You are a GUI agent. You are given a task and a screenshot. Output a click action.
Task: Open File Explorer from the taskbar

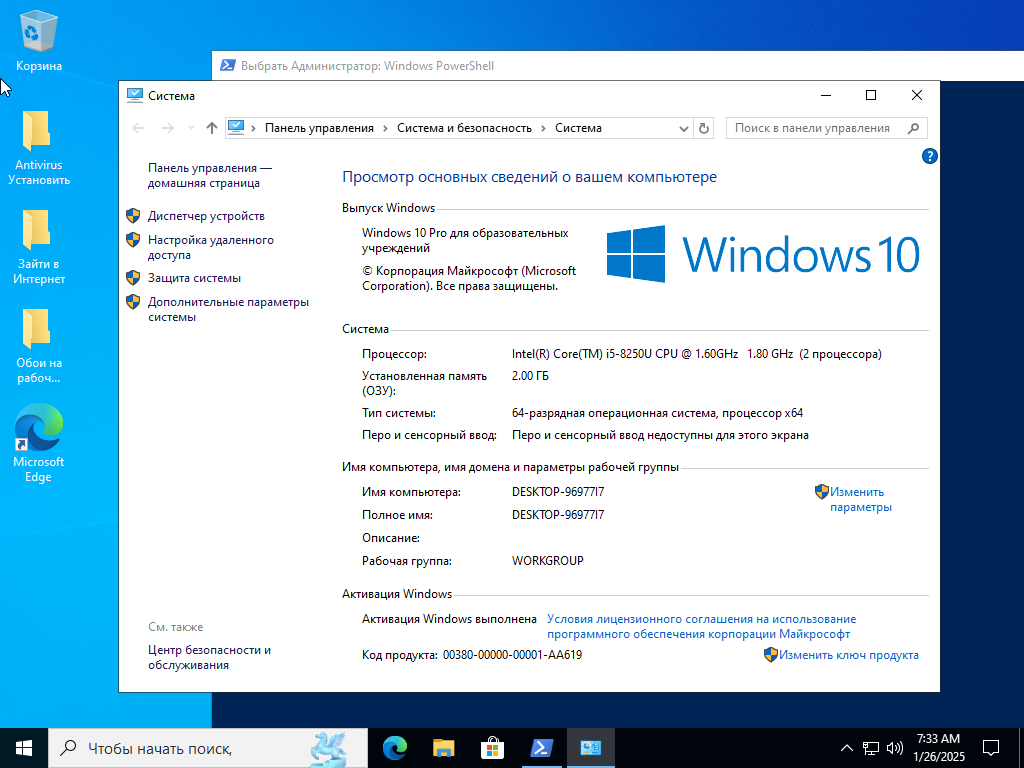(443, 748)
